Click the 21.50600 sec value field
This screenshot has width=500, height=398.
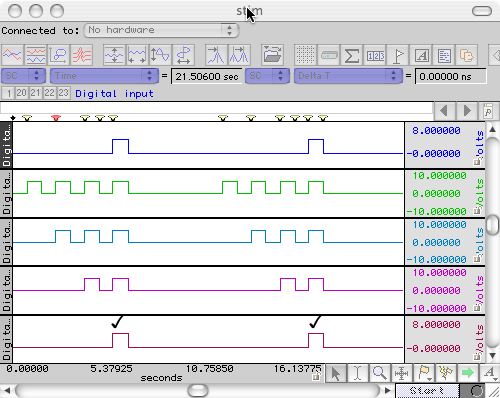tap(206, 76)
